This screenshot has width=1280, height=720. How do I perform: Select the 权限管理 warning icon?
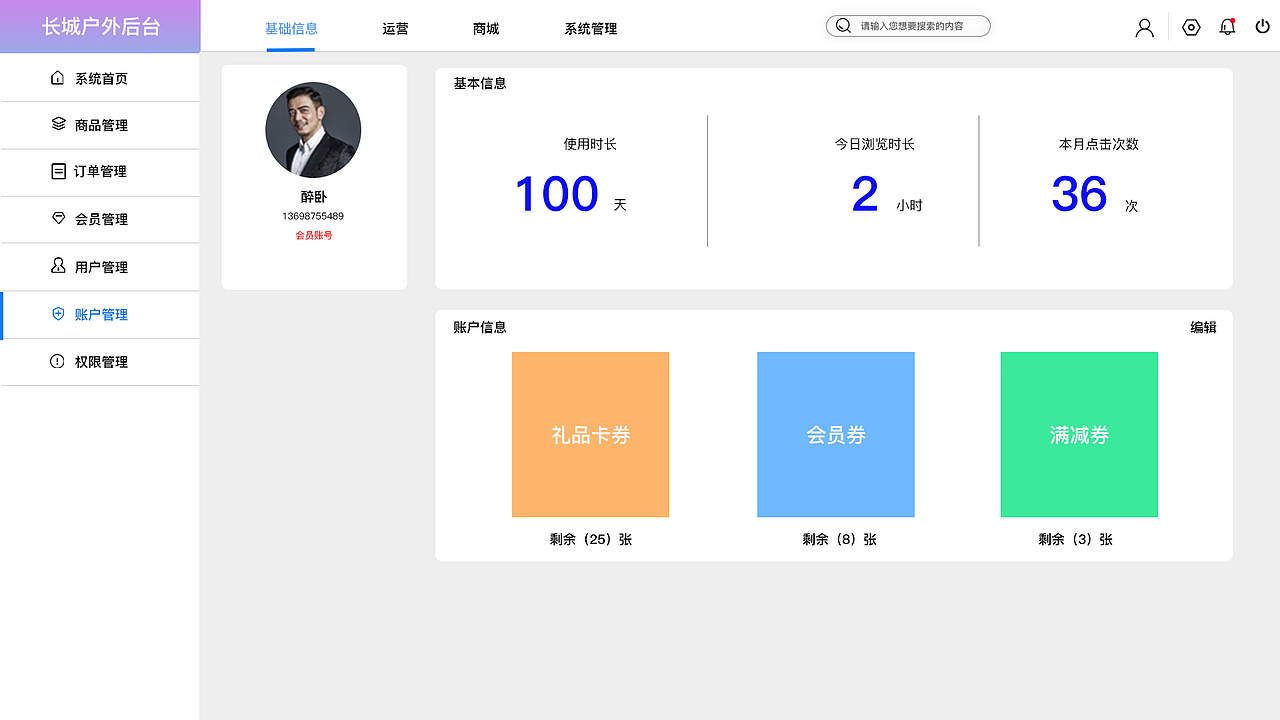pos(58,361)
